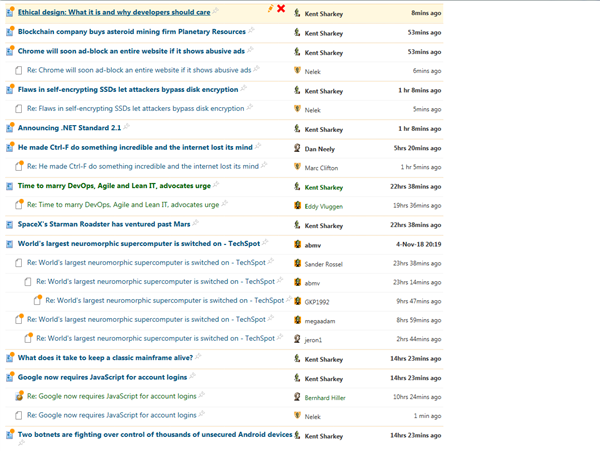Image resolution: width=600 pixels, height=451 pixels.
Task: Click author name megaadam
Action: [320, 321]
